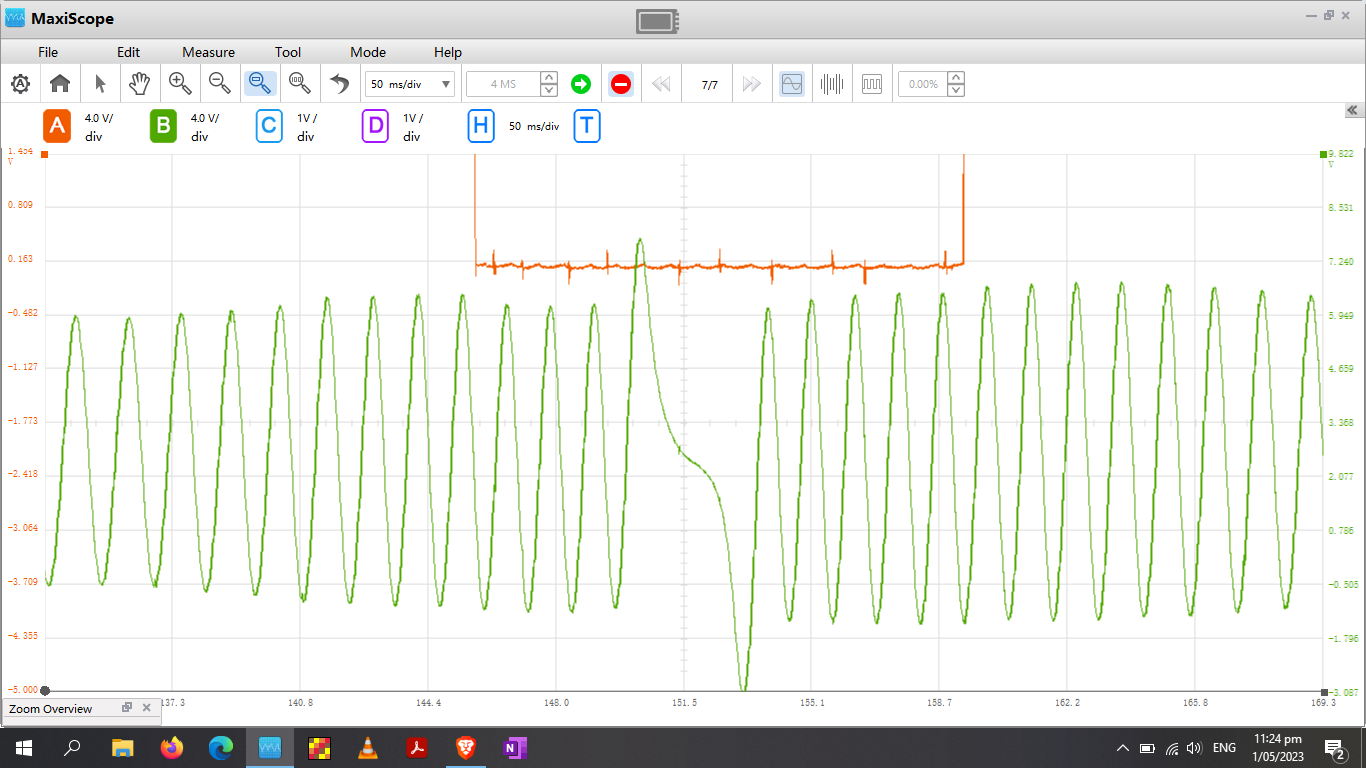The height and width of the screenshot is (768, 1366).
Task: Click the device connection icon in title bar
Action: (657, 20)
